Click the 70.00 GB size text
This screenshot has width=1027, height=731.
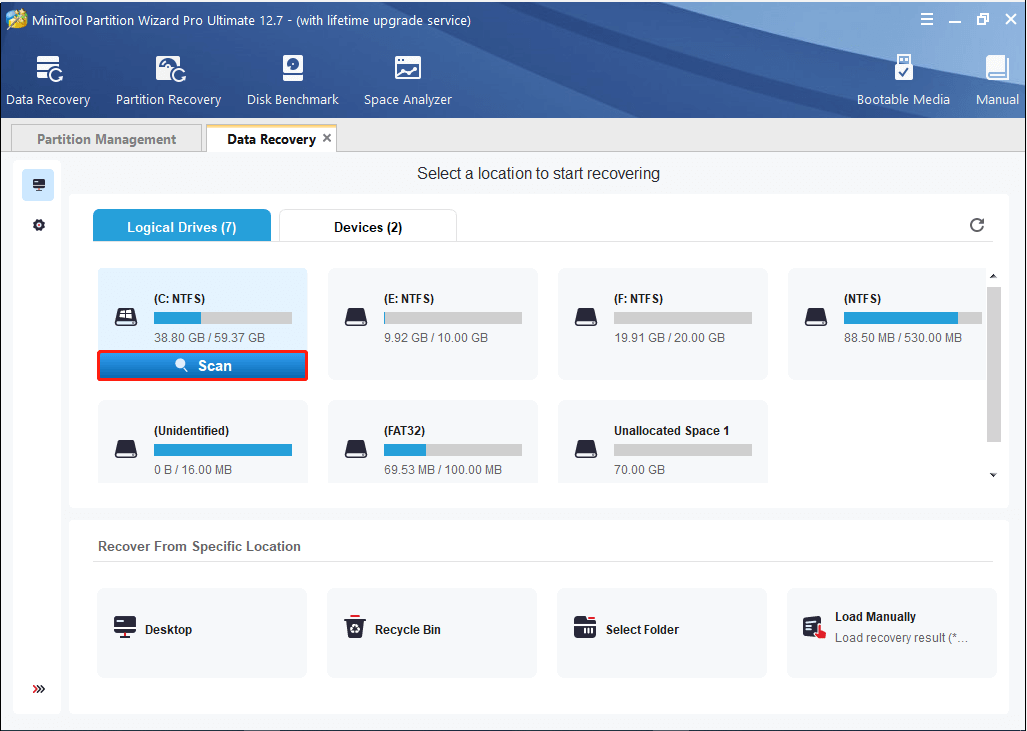[x=639, y=470]
